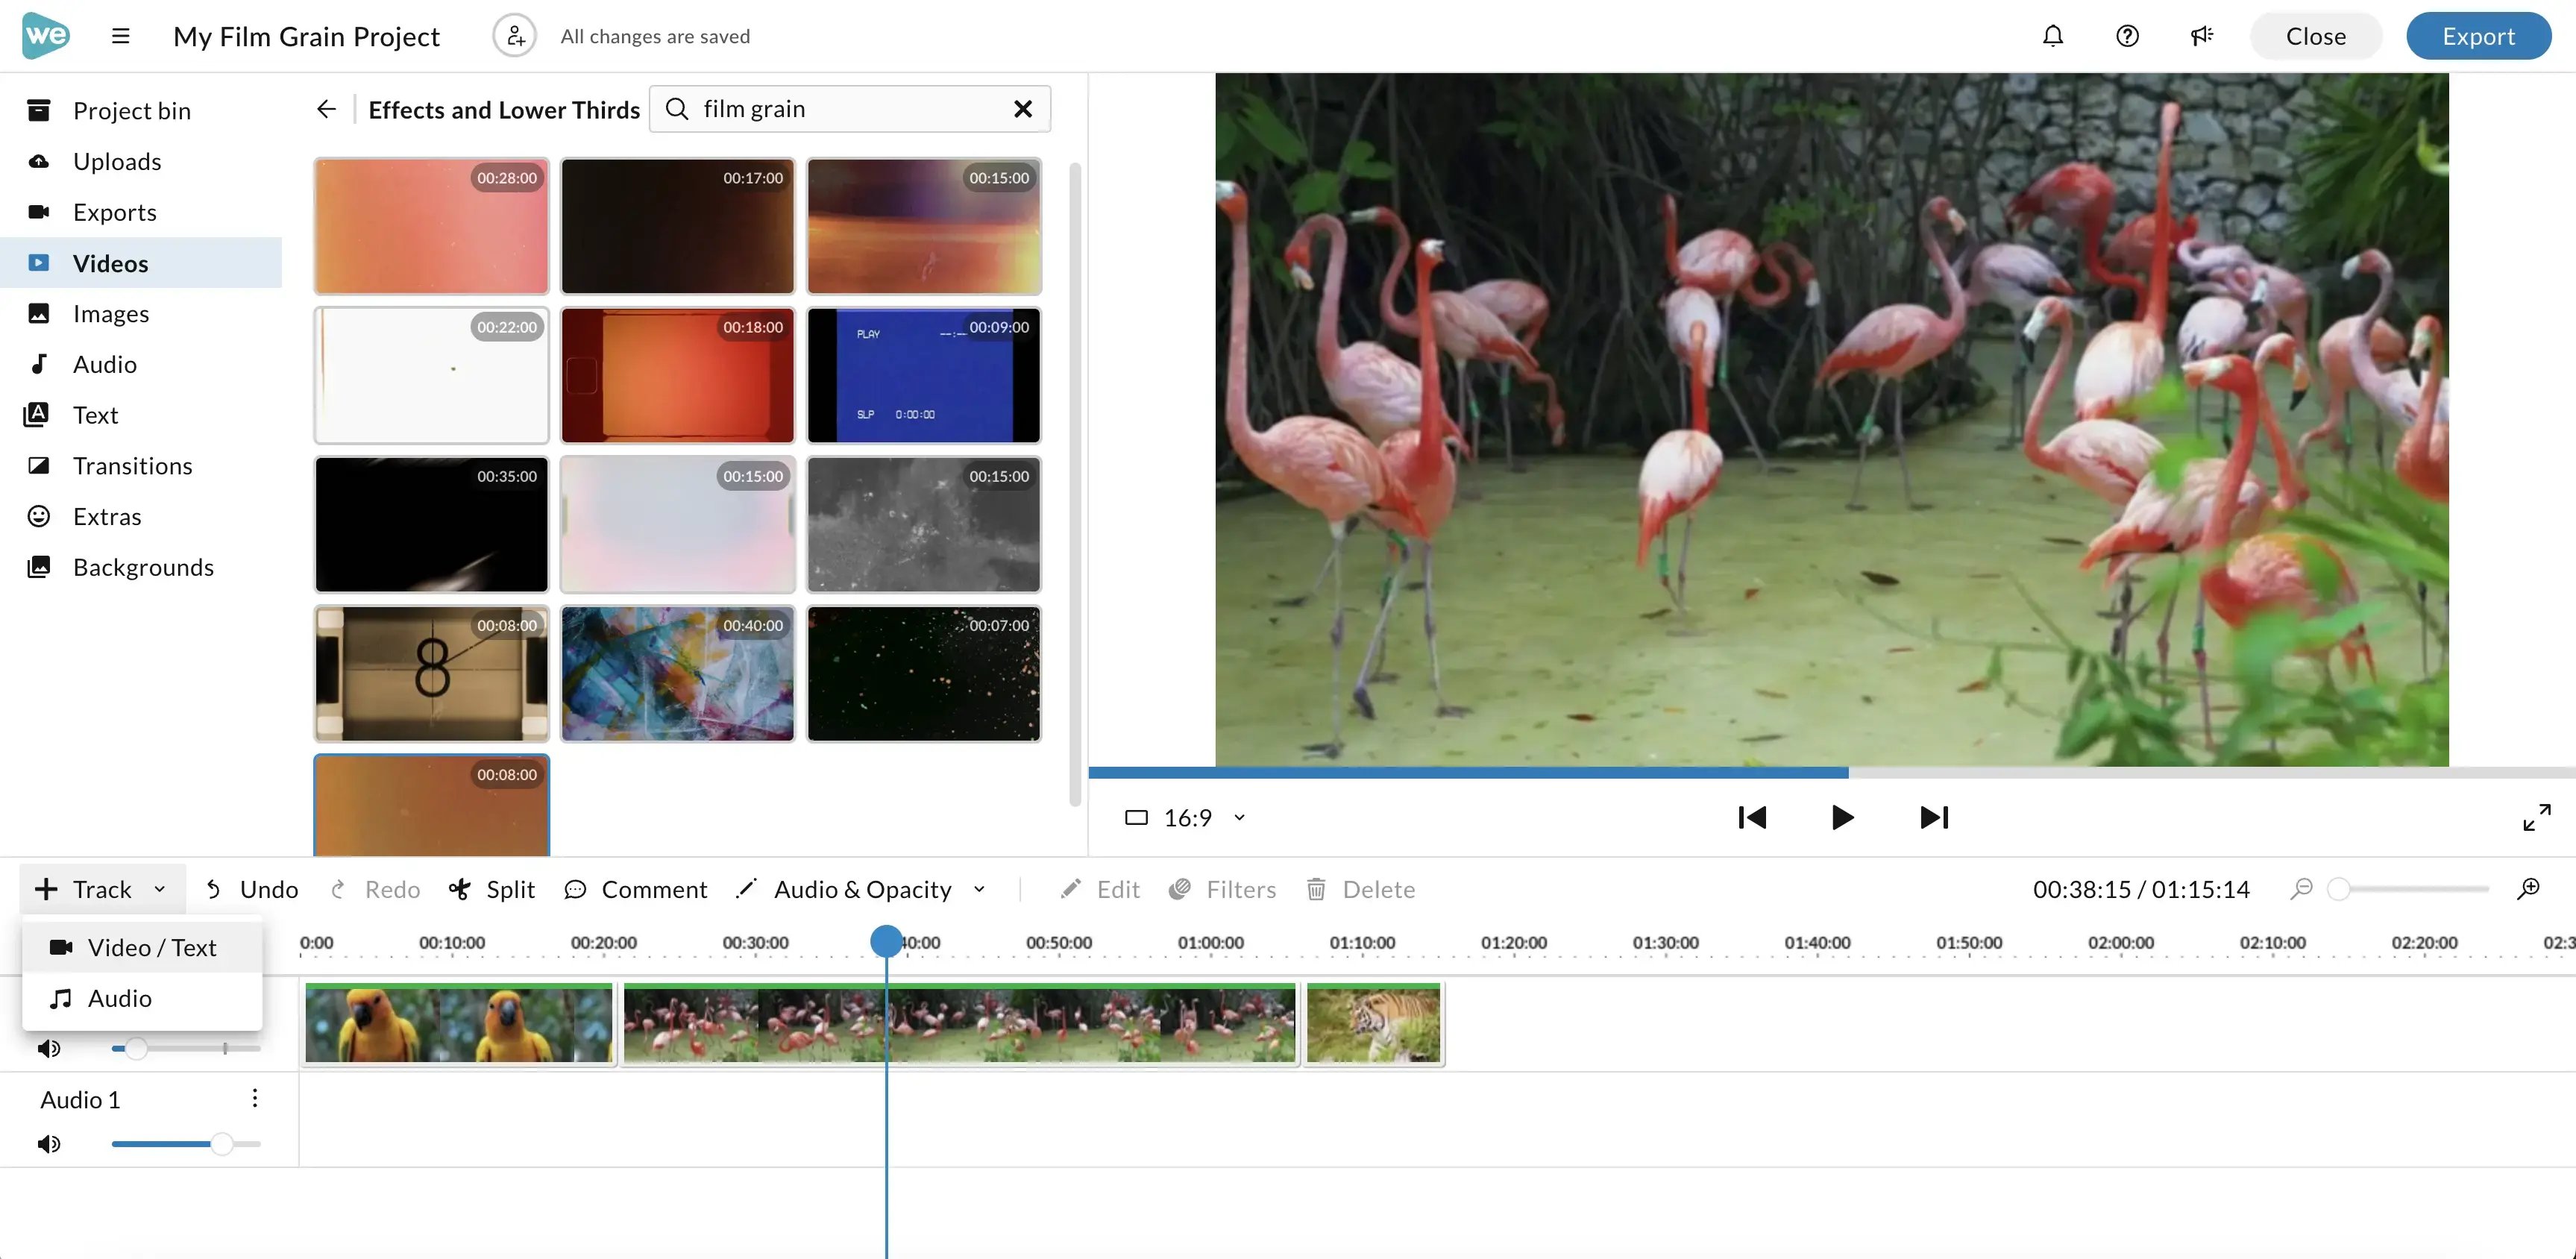Enter fullscreen preview mode
Viewport: 2576px width, 1259px height.
(2536, 817)
